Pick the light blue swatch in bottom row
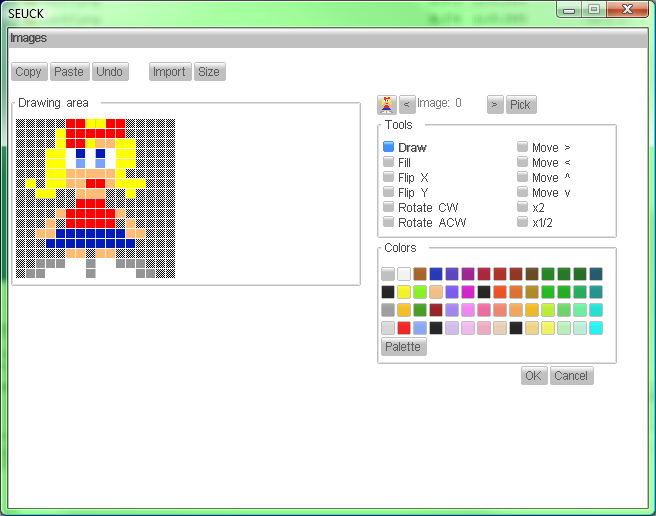The width and height of the screenshot is (656, 516). click(420, 328)
